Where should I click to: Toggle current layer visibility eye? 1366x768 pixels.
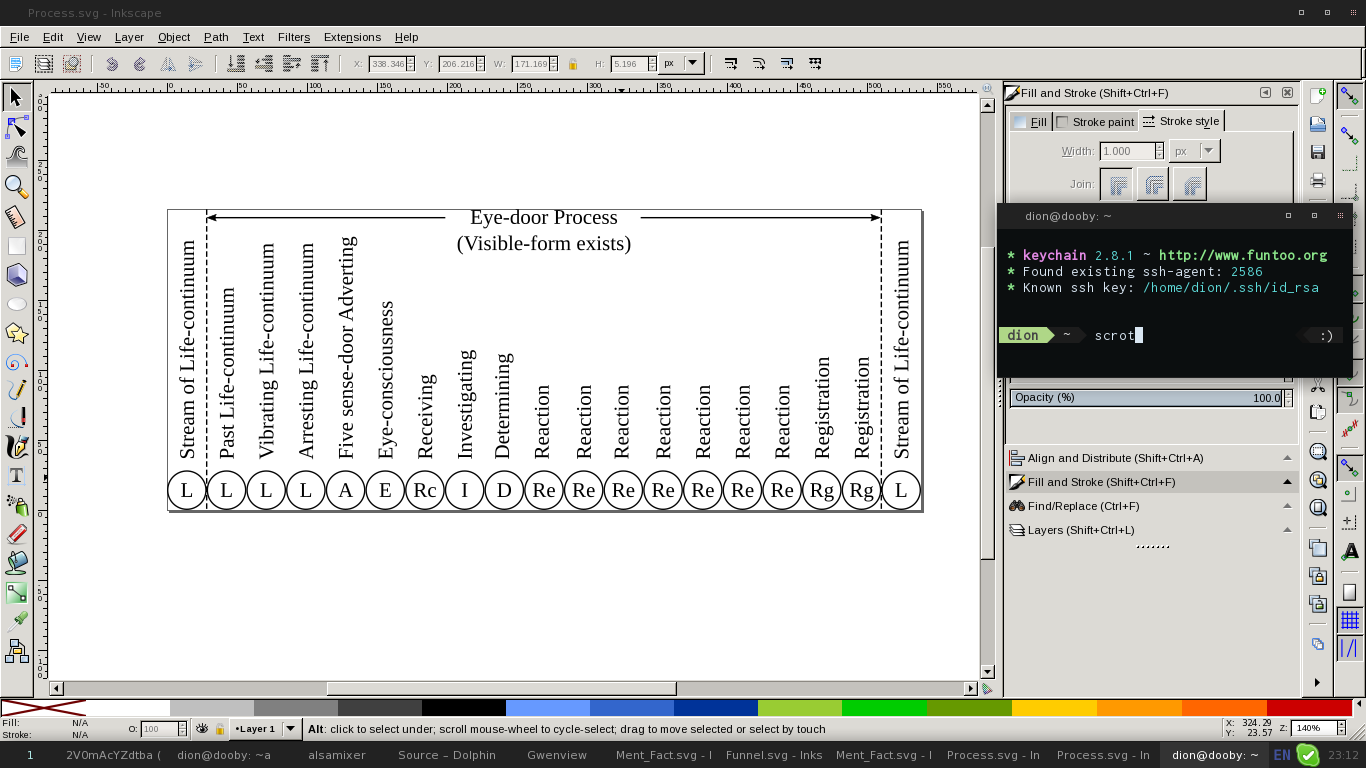pos(202,729)
